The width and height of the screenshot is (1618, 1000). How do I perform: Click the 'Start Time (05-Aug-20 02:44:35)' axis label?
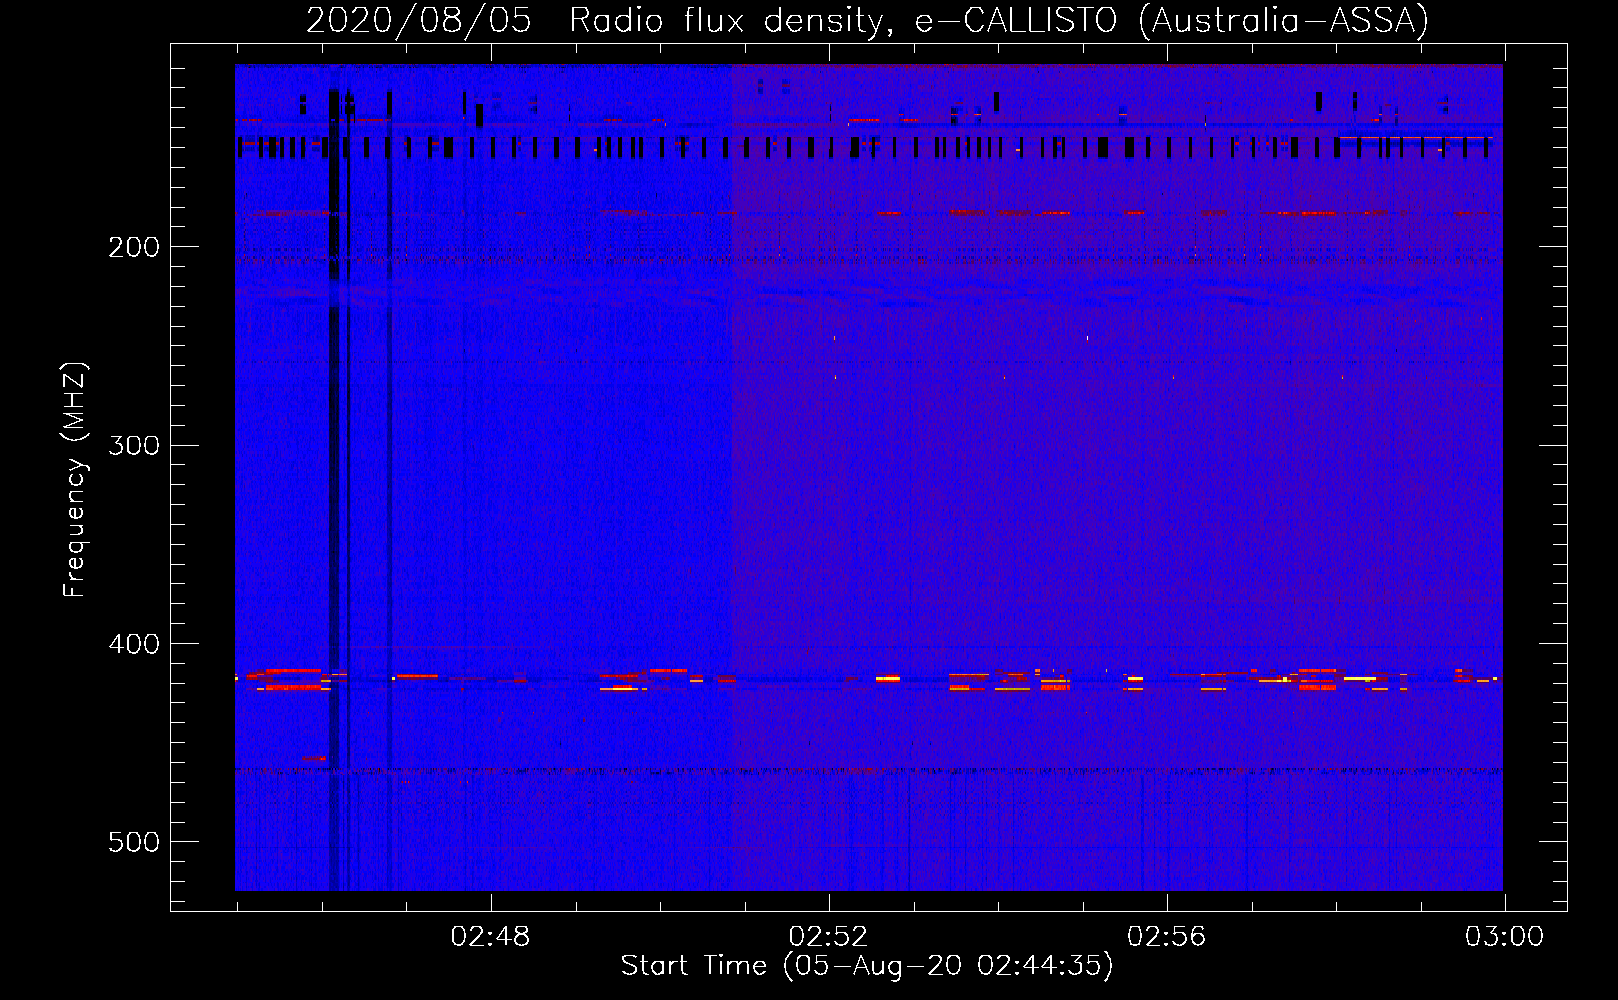[x=867, y=966]
